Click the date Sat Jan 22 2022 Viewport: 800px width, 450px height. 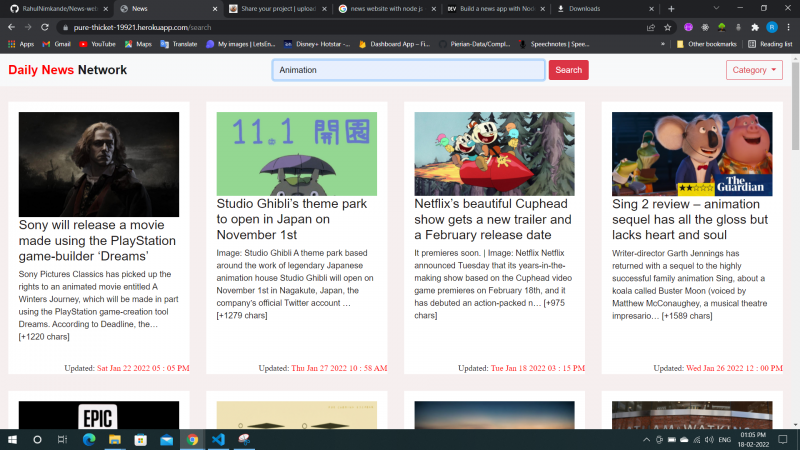pos(143,368)
